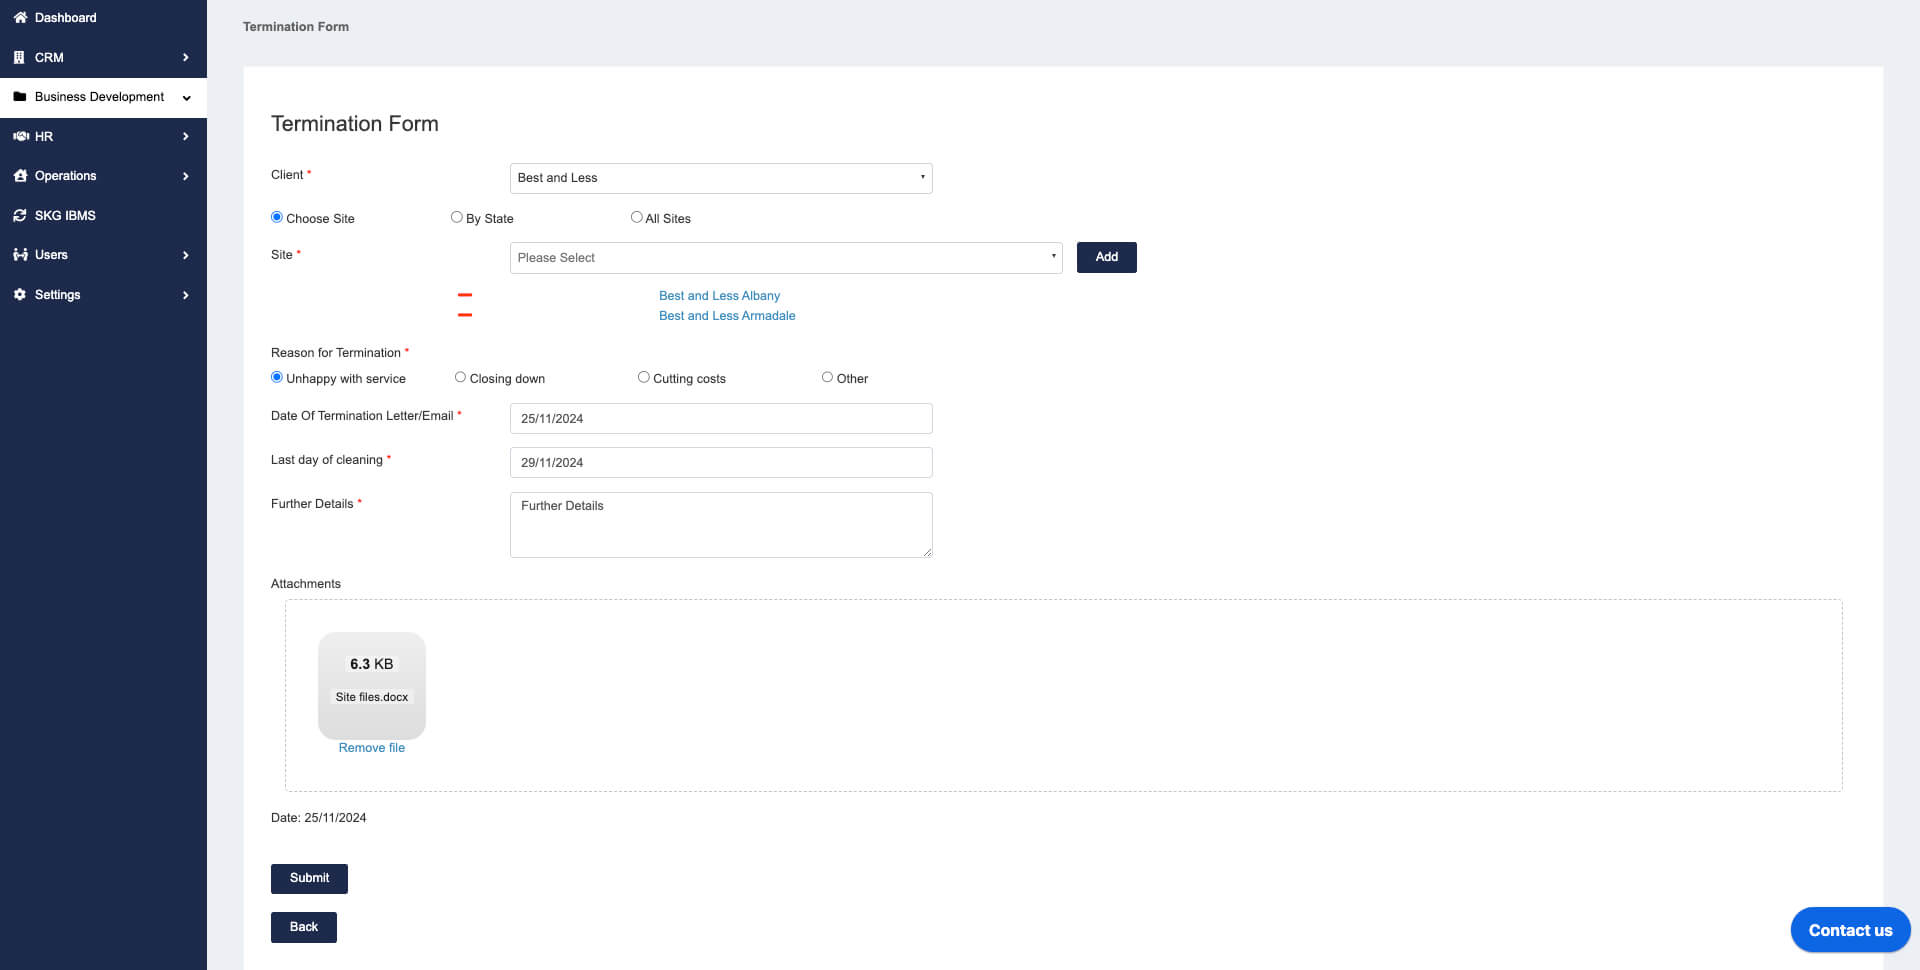The height and width of the screenshot is (970, 1920).
Task: Click the Further Details text area
Action: (x=721, y=525)
